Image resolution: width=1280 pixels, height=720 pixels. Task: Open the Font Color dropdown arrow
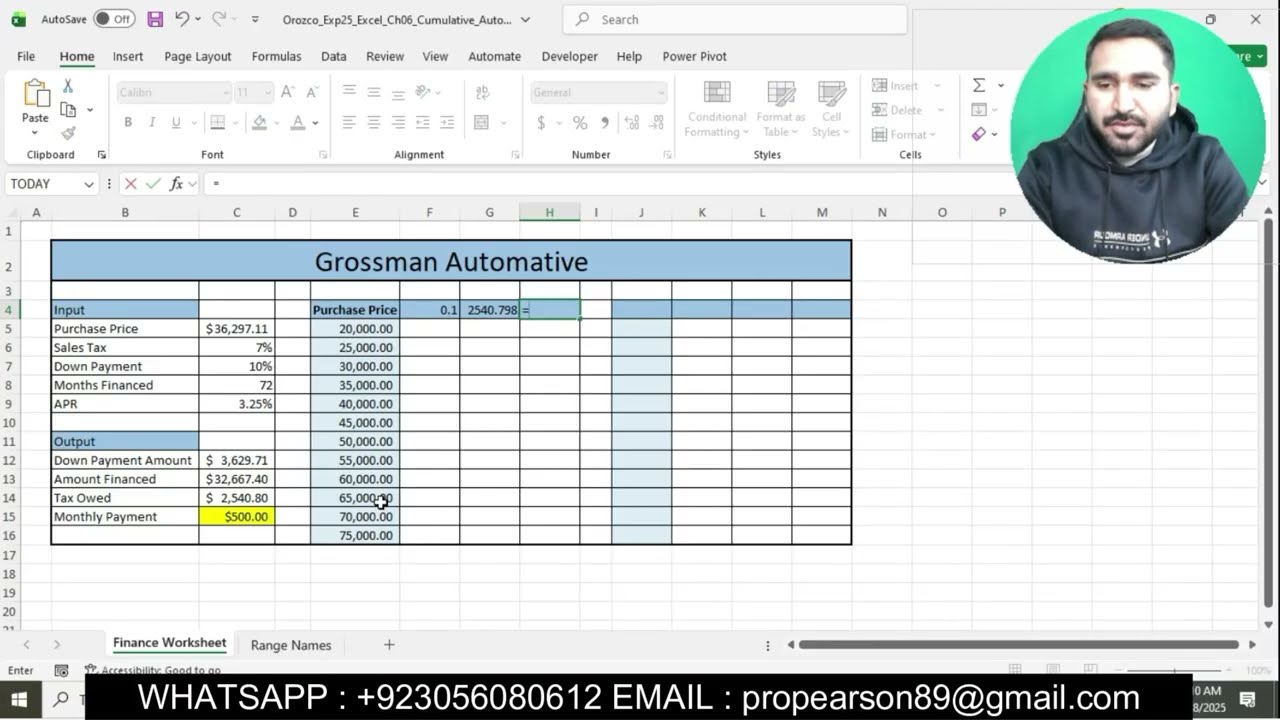coord(315,122)
